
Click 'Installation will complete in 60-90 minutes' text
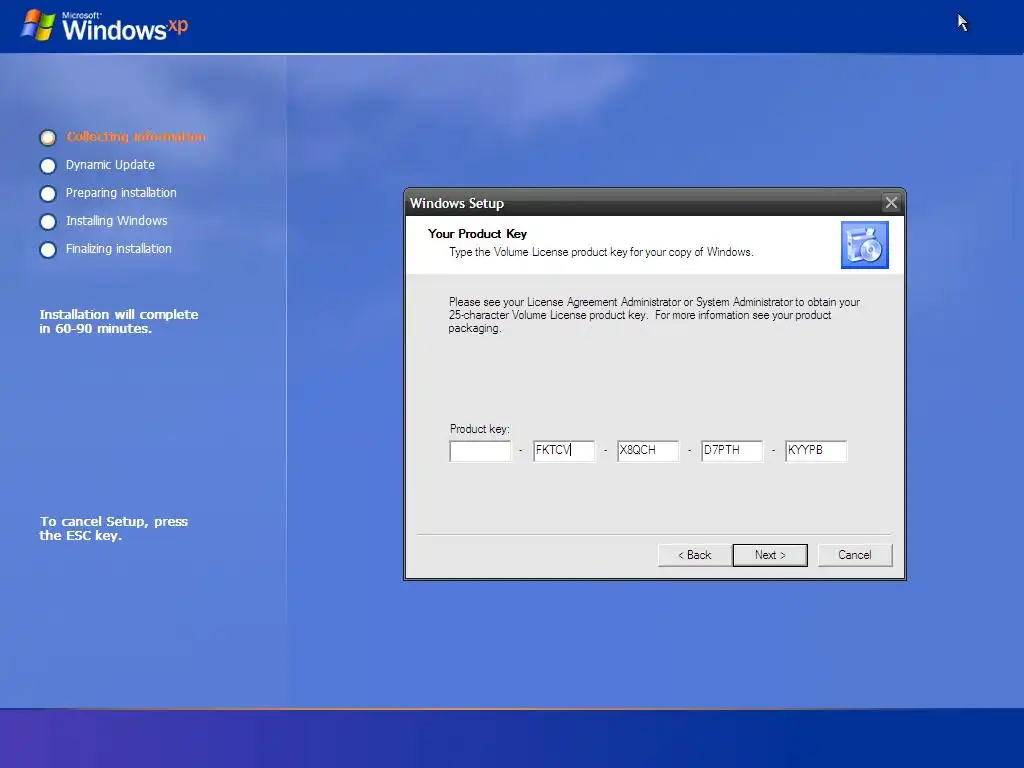[119, 321]
